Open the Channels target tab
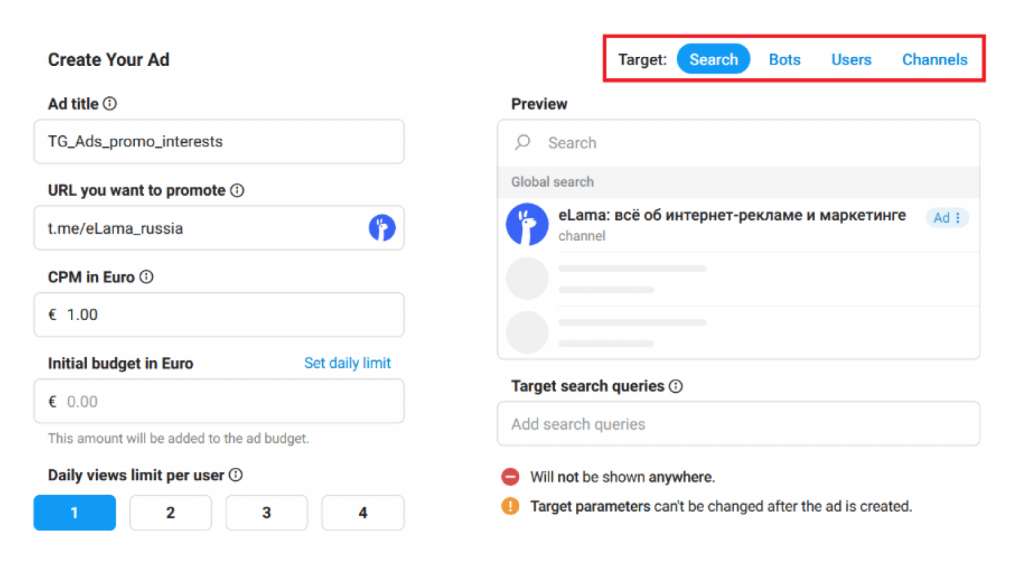1024x576 pixels. coord(935,59)
